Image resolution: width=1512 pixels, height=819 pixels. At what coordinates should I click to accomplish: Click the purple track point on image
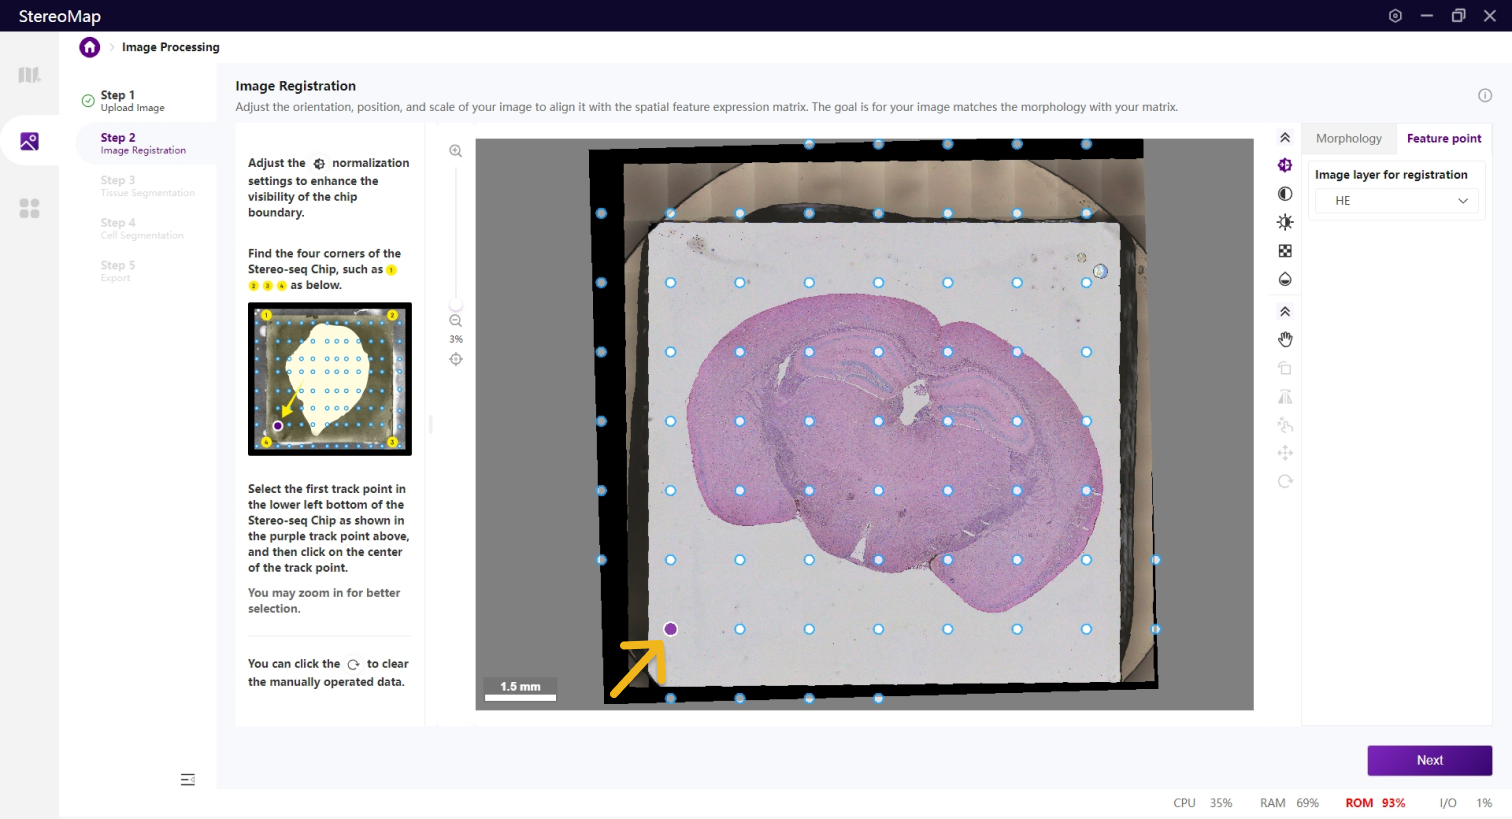pos(671,629)
